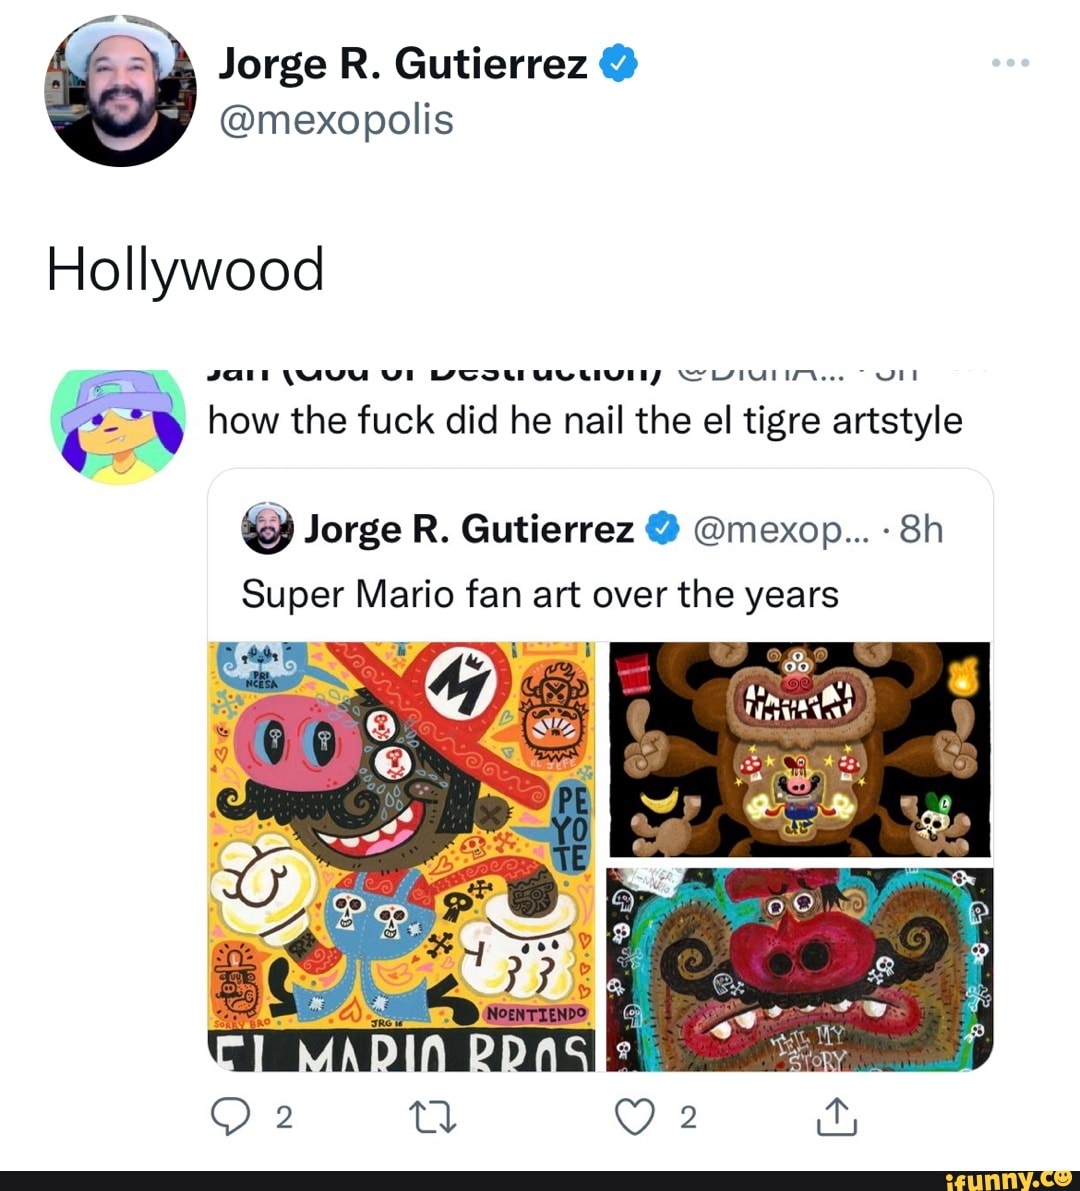Click the reply speech bubble icon

click(232, 1117)
